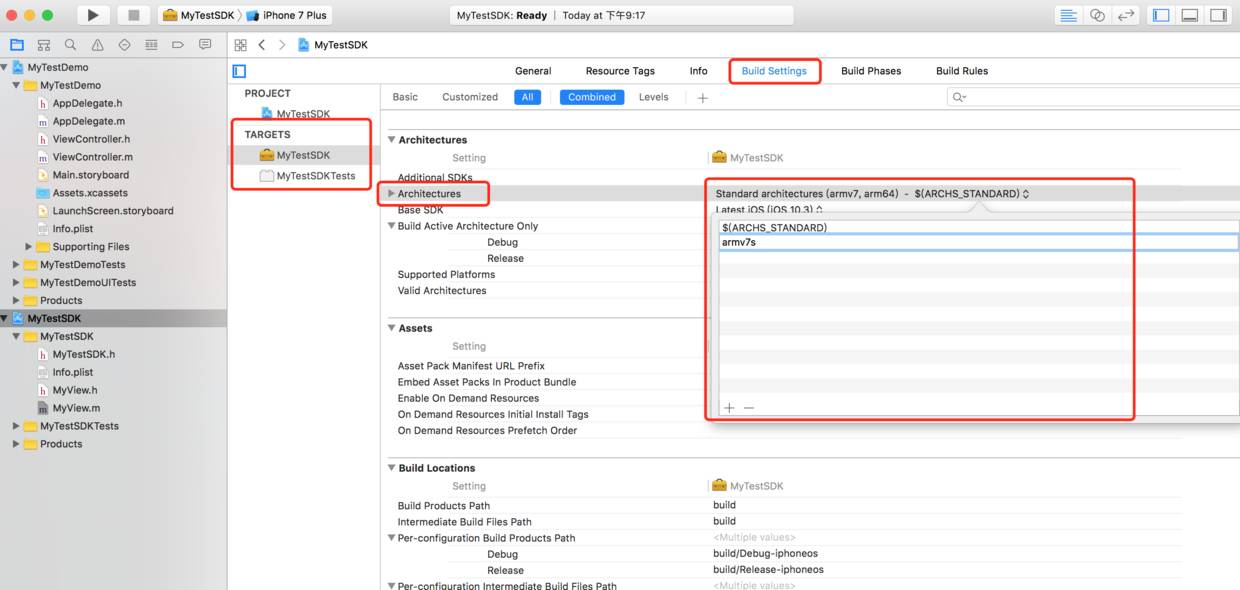Add an architecture value in popup
Screen dimensions: 1240x590
coord(729,408)
